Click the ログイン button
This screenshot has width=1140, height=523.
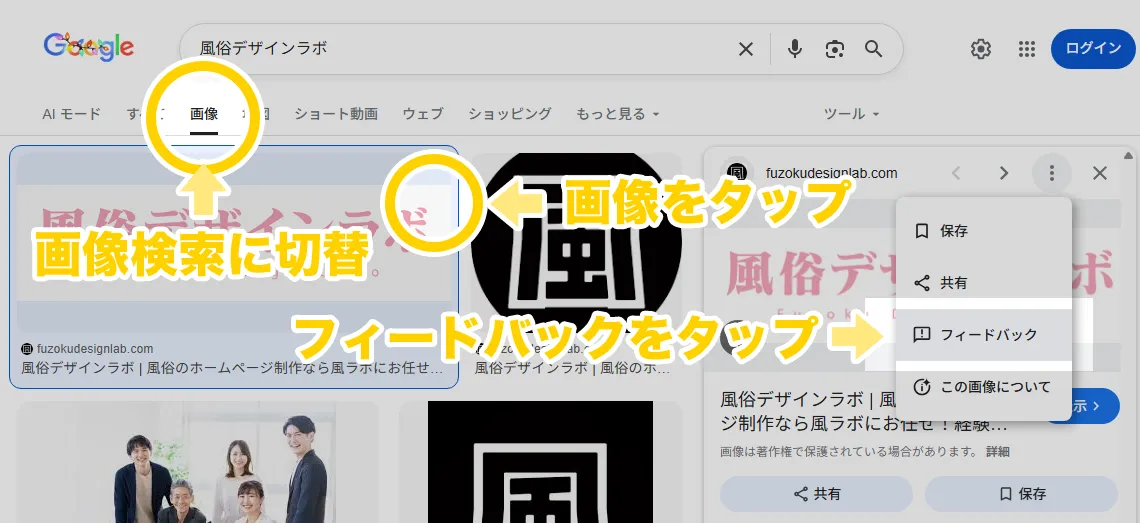tap(1093, 49)
